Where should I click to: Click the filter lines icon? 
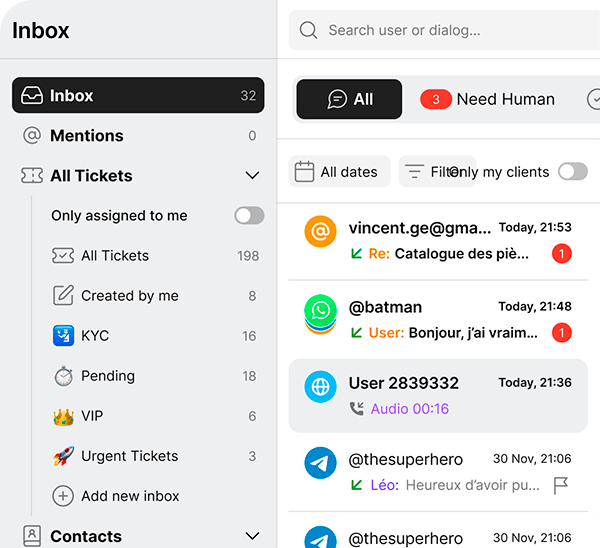(414, 171)
